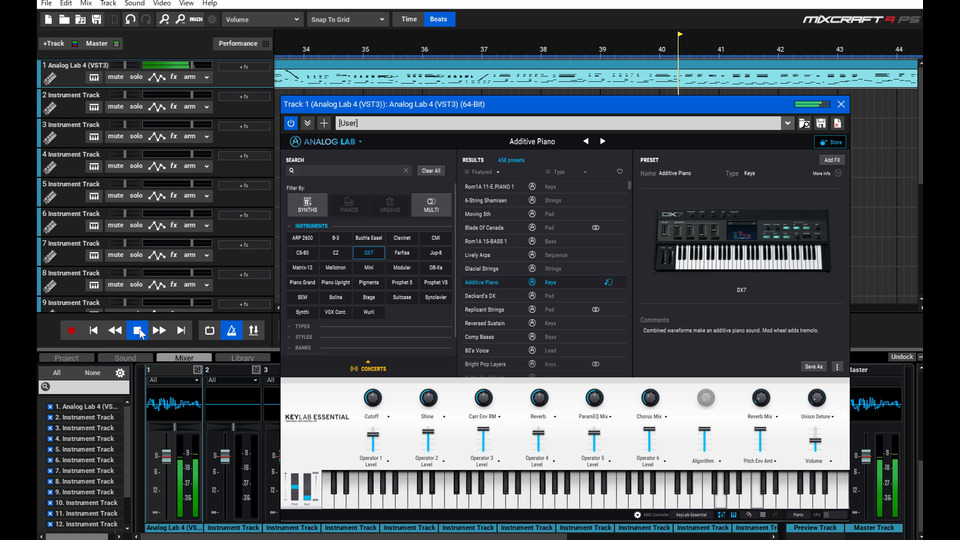This screenshot has width=960, height=540.
Task: Click the Save As button
Action: 814,367
